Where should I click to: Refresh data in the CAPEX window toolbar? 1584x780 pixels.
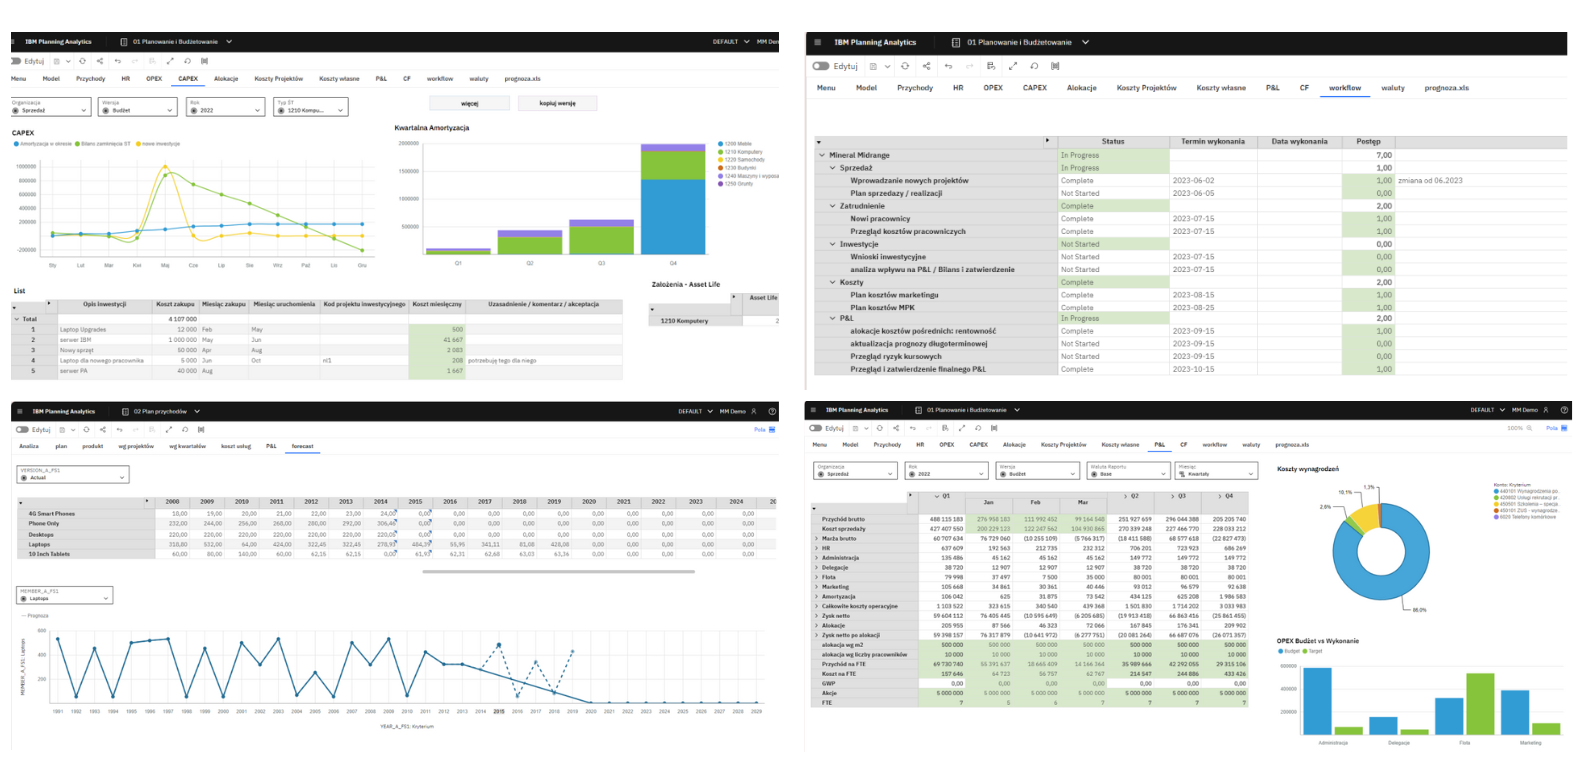[x=83, y=61]
